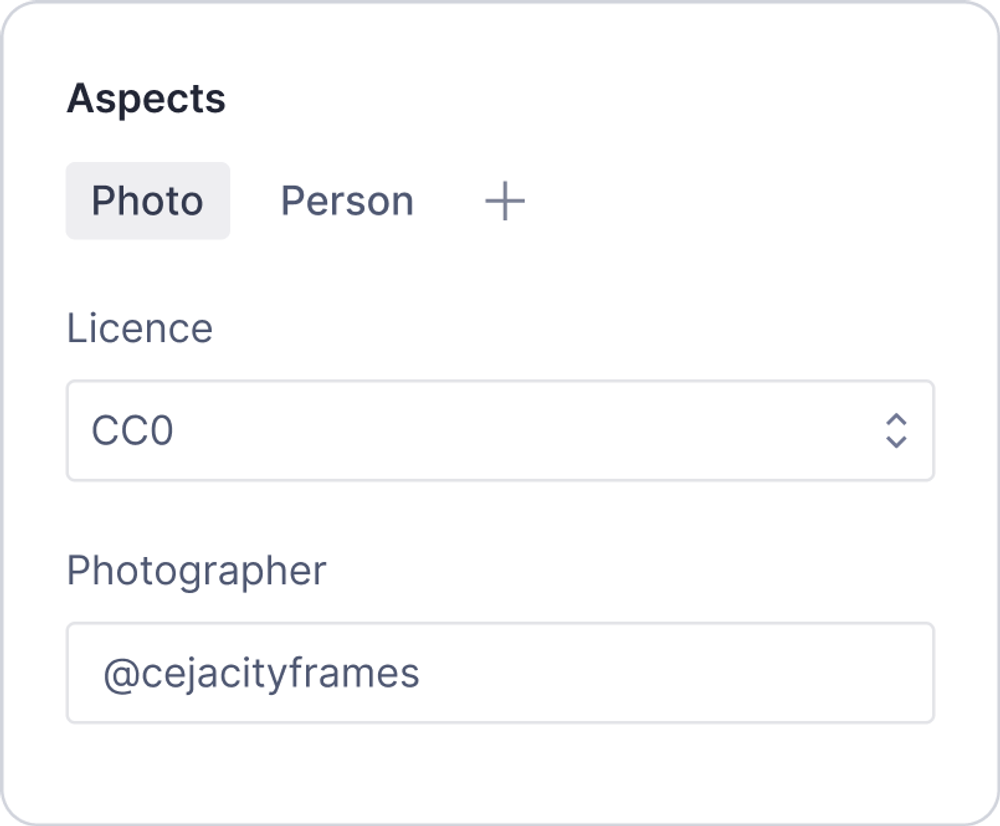The width and height of the screenshot is (1000, 826).
Task: Select the CC0 value in Licence combo box
Action: pos(133,431)
